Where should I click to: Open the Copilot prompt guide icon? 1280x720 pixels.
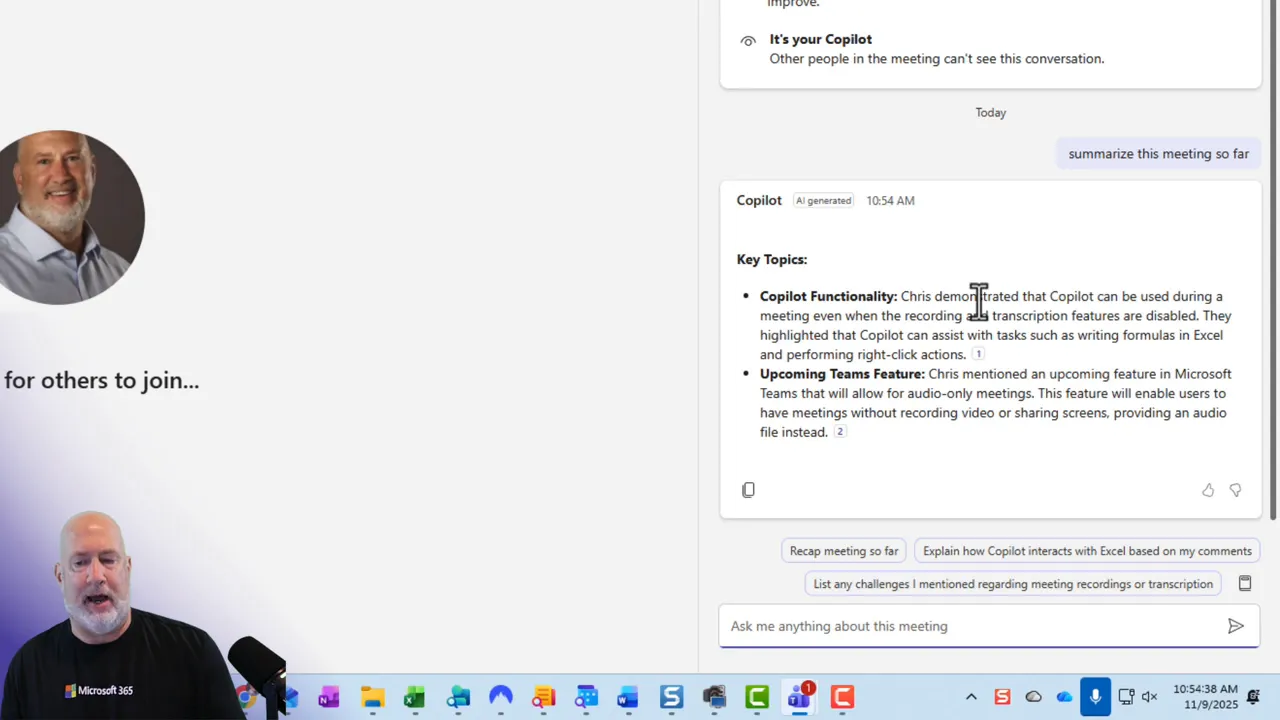(1244, 583)
